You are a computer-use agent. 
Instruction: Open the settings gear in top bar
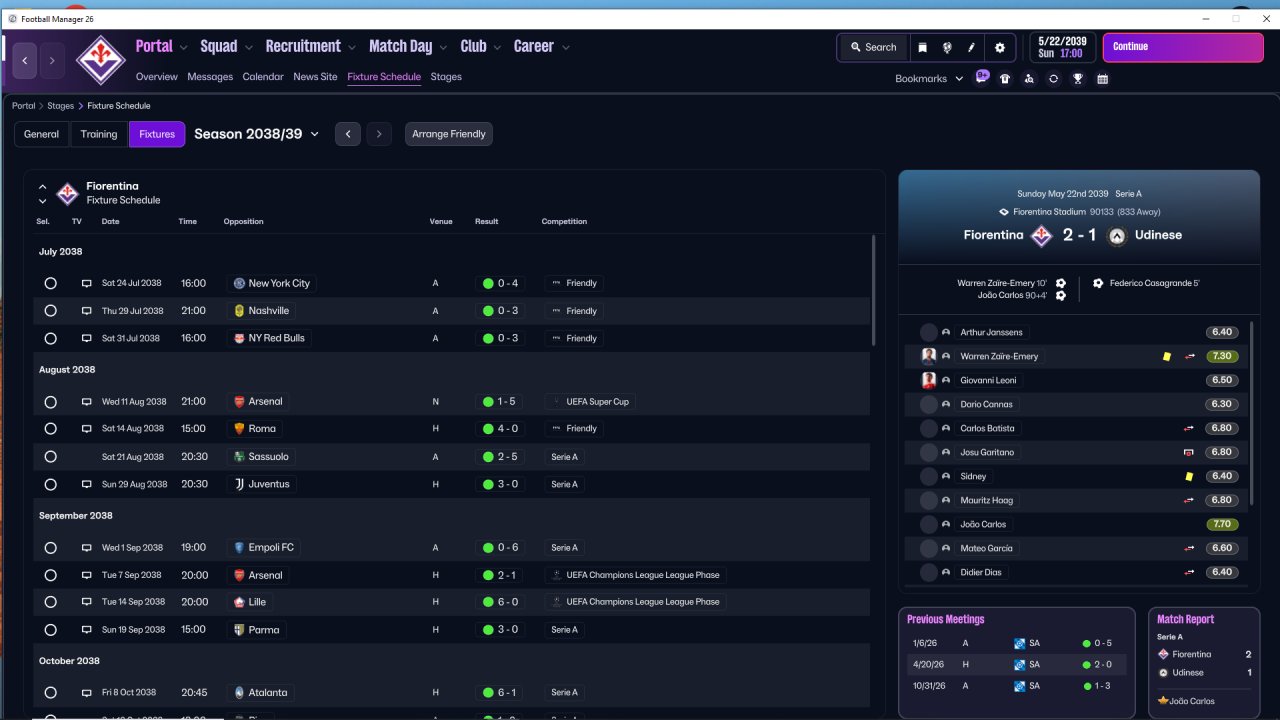(999, 47)
